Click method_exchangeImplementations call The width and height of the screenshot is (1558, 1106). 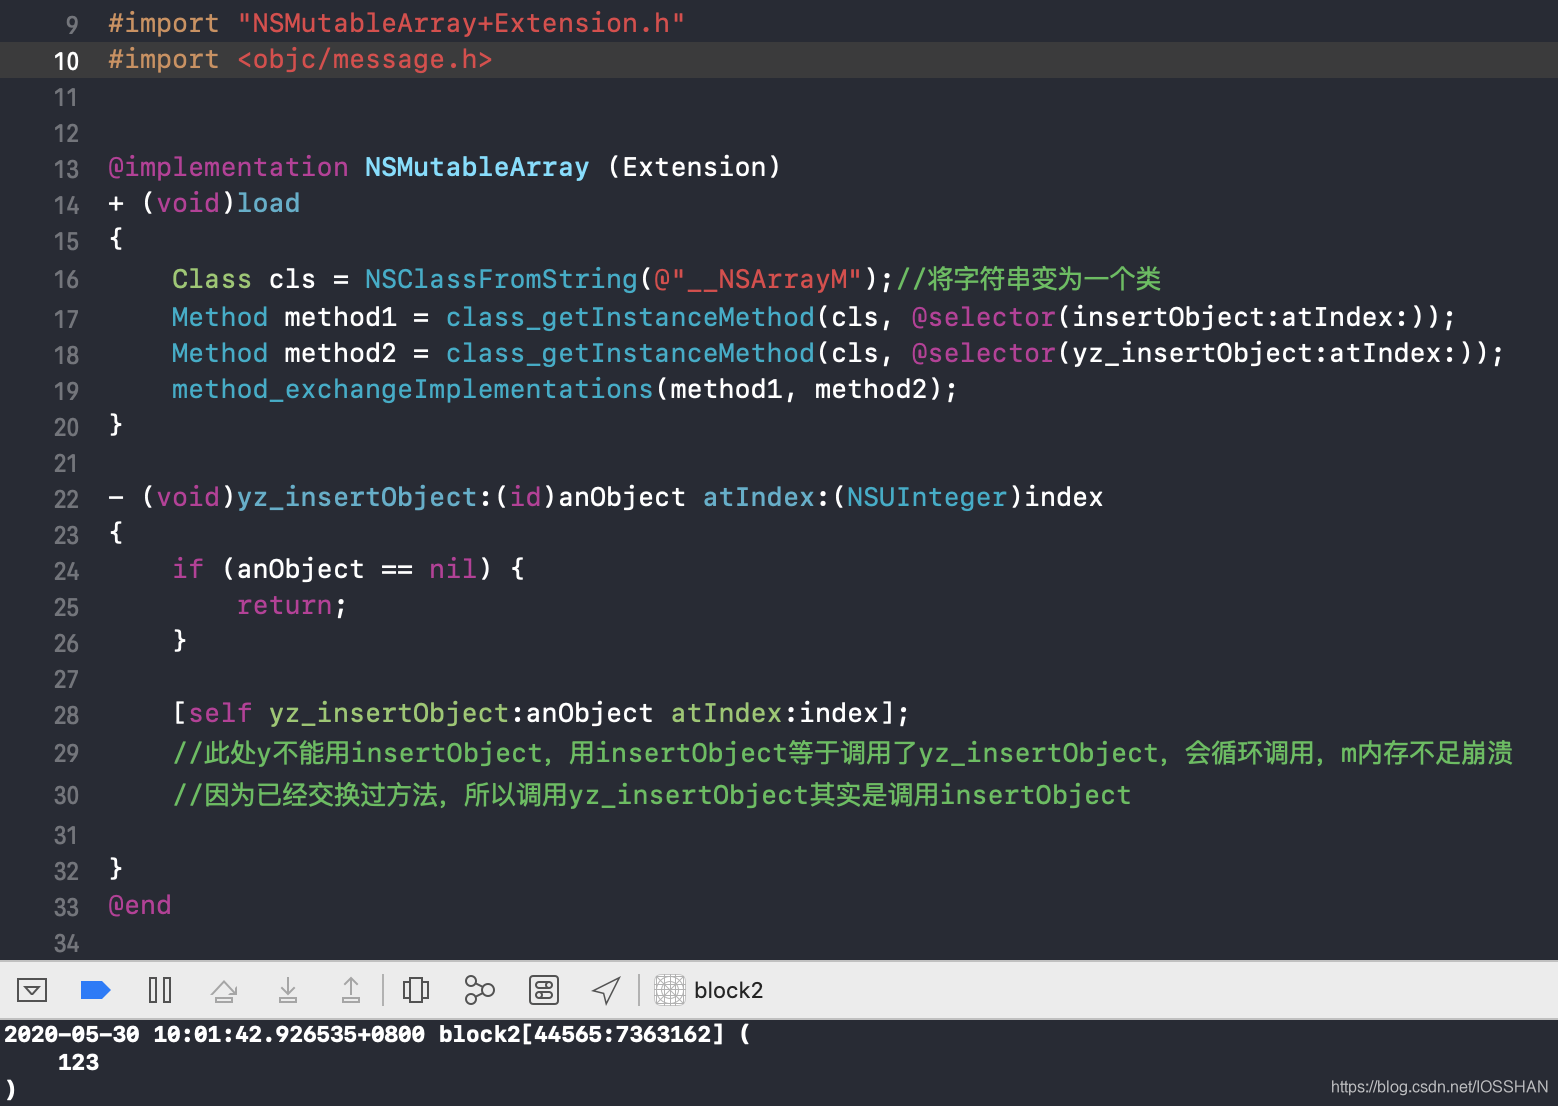pyautogui.click(x=412, y=389)
